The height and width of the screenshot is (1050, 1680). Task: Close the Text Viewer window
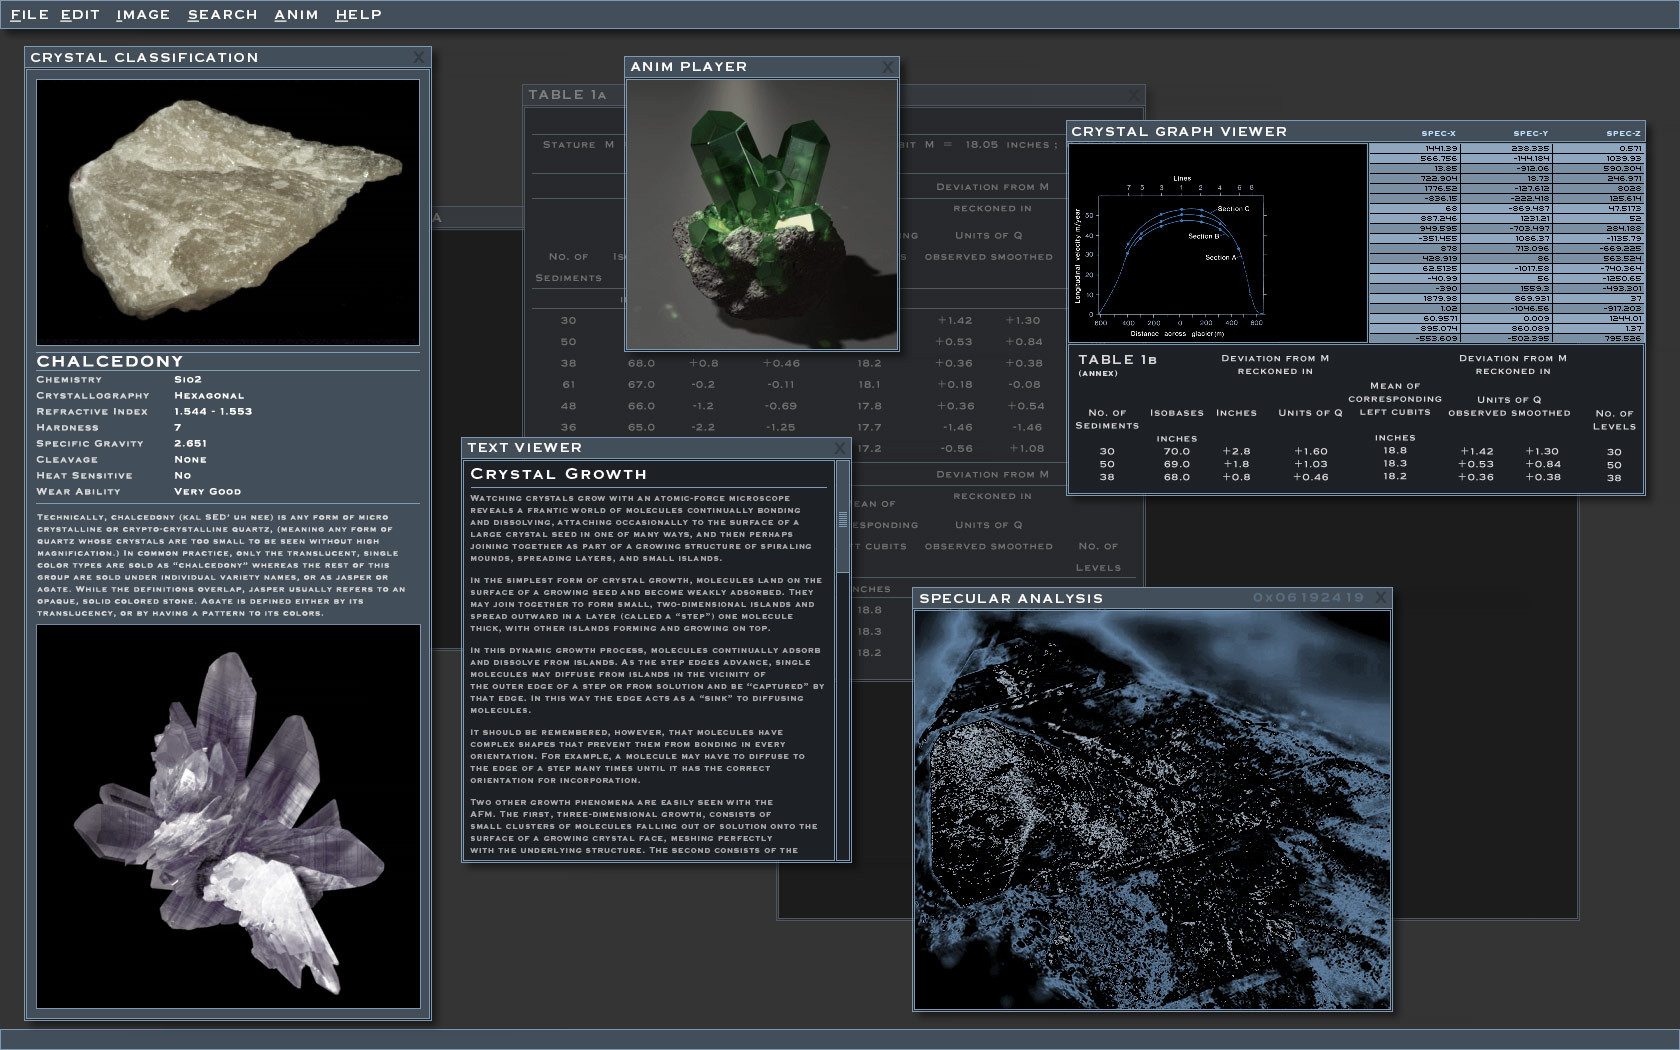(839, 448)
